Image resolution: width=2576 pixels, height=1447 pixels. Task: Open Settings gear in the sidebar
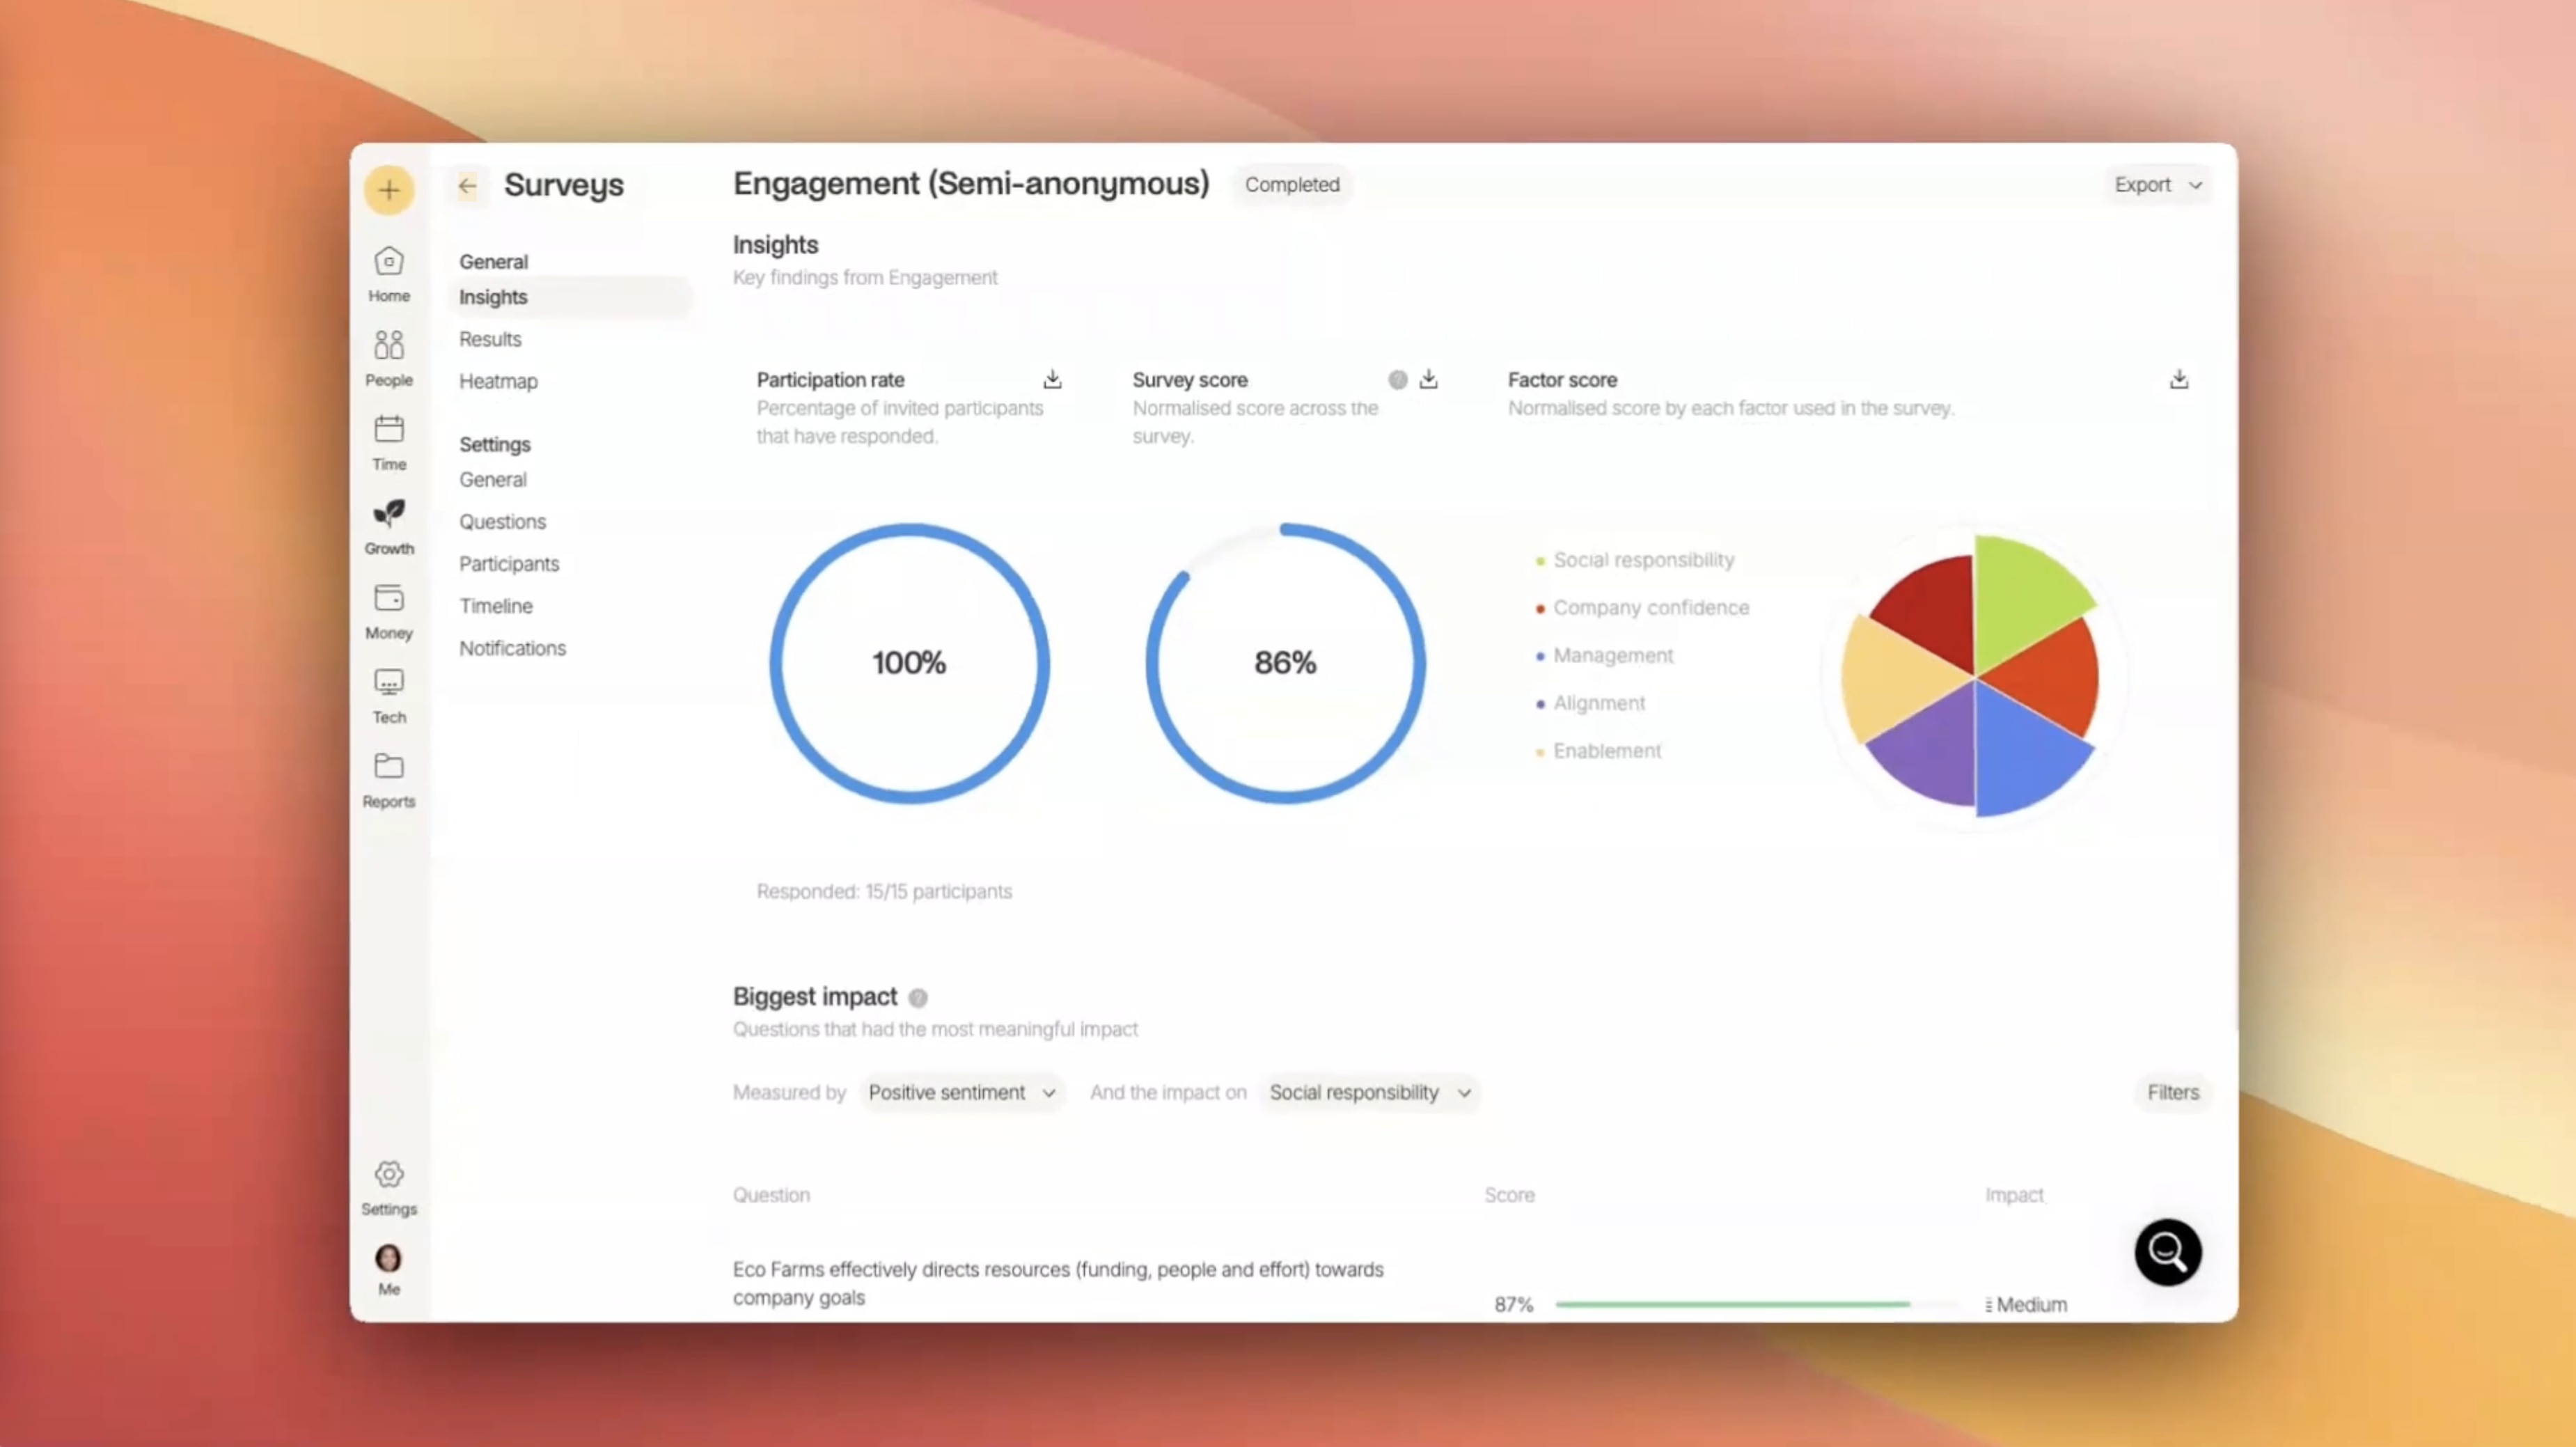(389, 1188)
